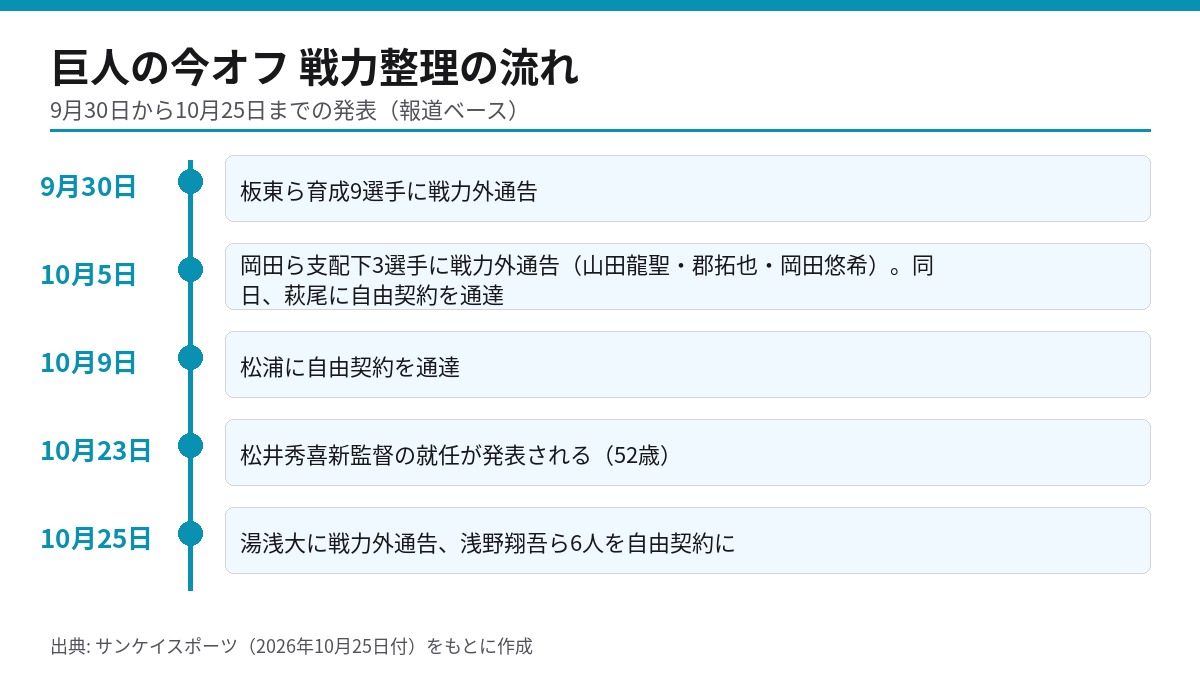Image resolution: width=1200 pixels, height=675 pixels.
Task: Click the timeline marker for 10月25日
Action: (x=190, y=533)
